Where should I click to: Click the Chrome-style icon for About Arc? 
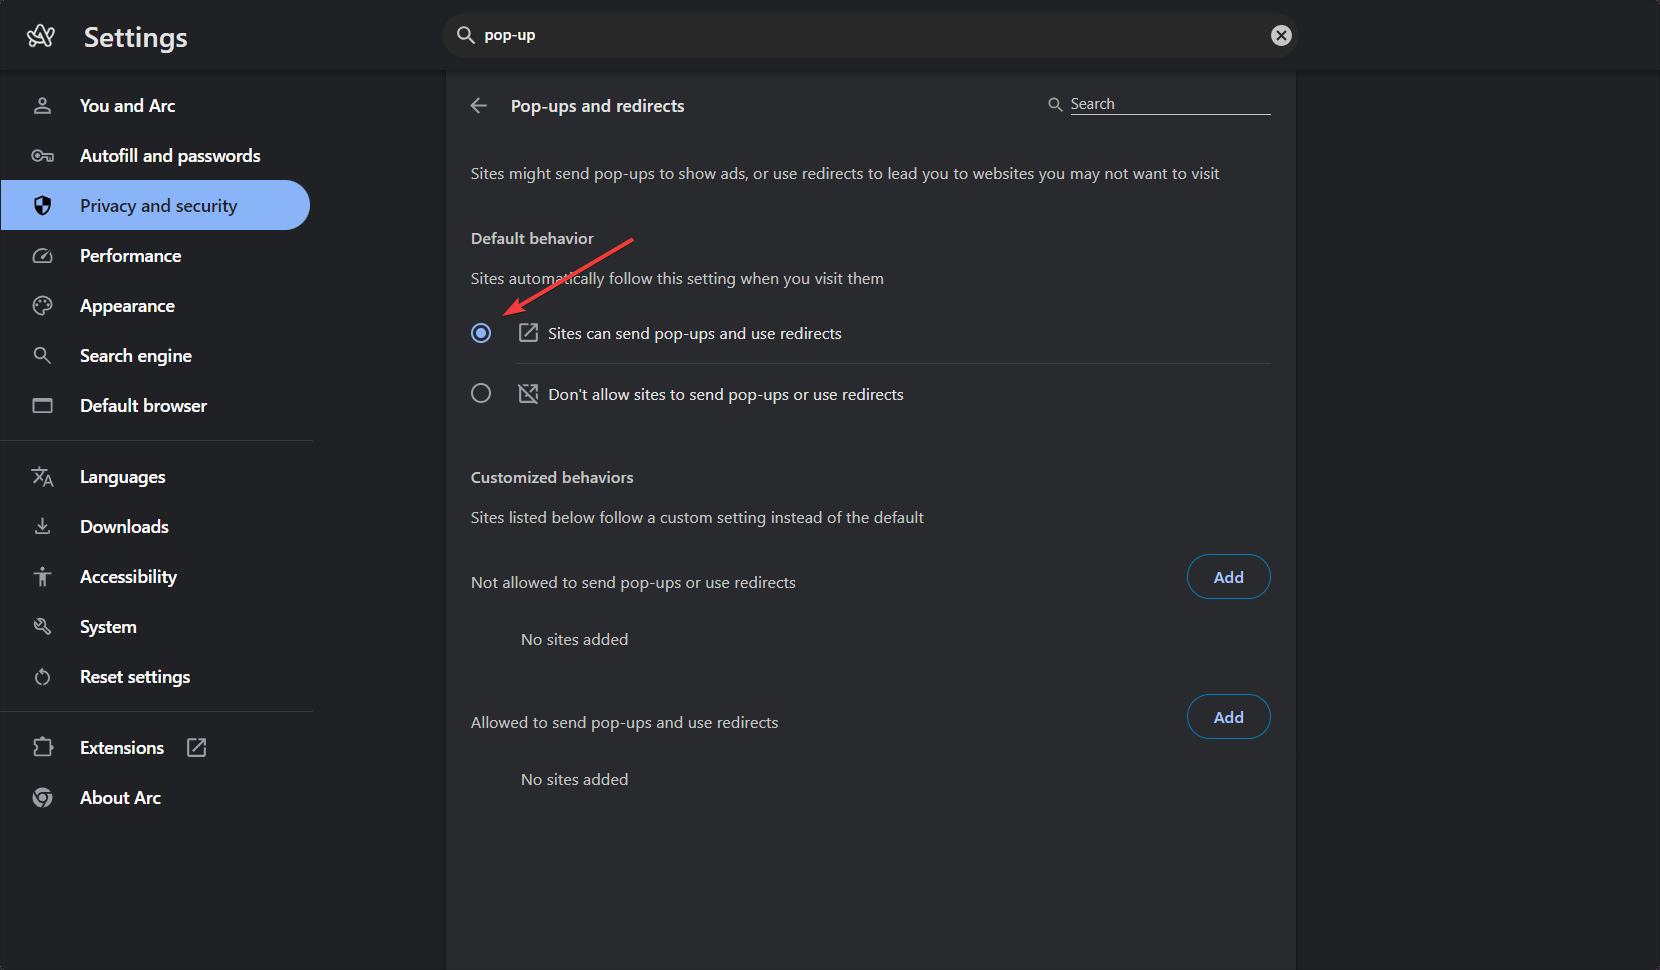click(42, 797)
